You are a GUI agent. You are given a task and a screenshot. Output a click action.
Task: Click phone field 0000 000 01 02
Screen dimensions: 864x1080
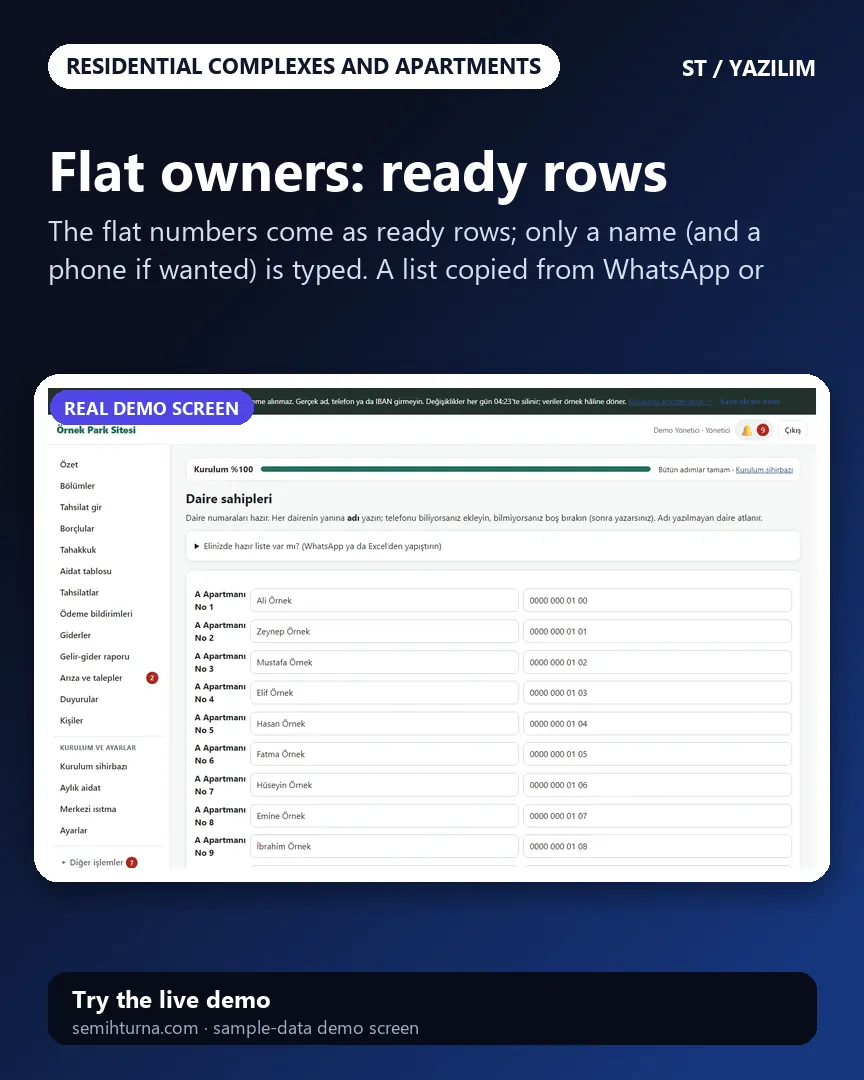coord(657,663)
